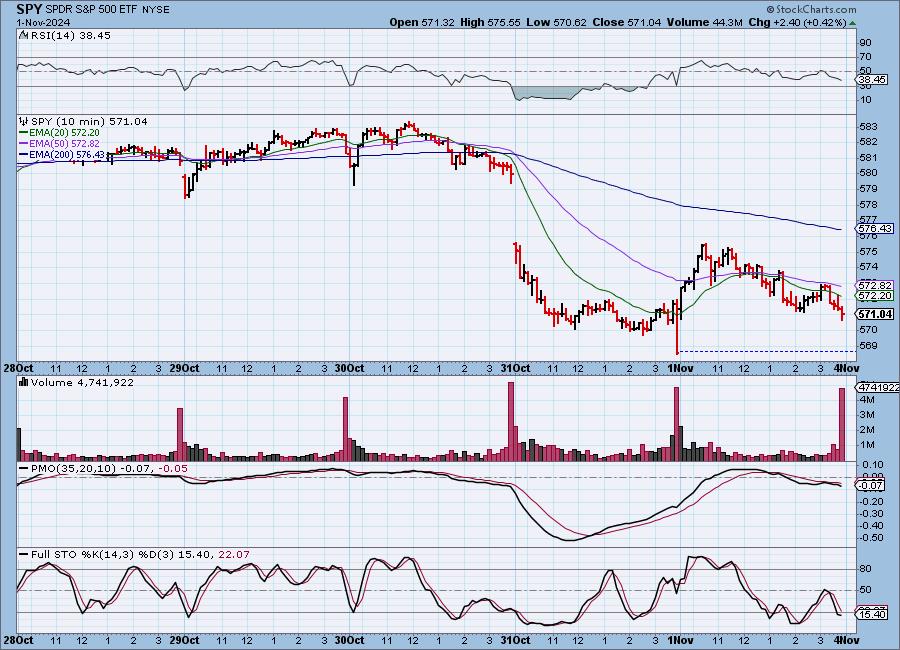900x650 pixels.
Task: Select the green EMA(20) legend line marker
Action: pyautogui.click(x=24, y=133)
